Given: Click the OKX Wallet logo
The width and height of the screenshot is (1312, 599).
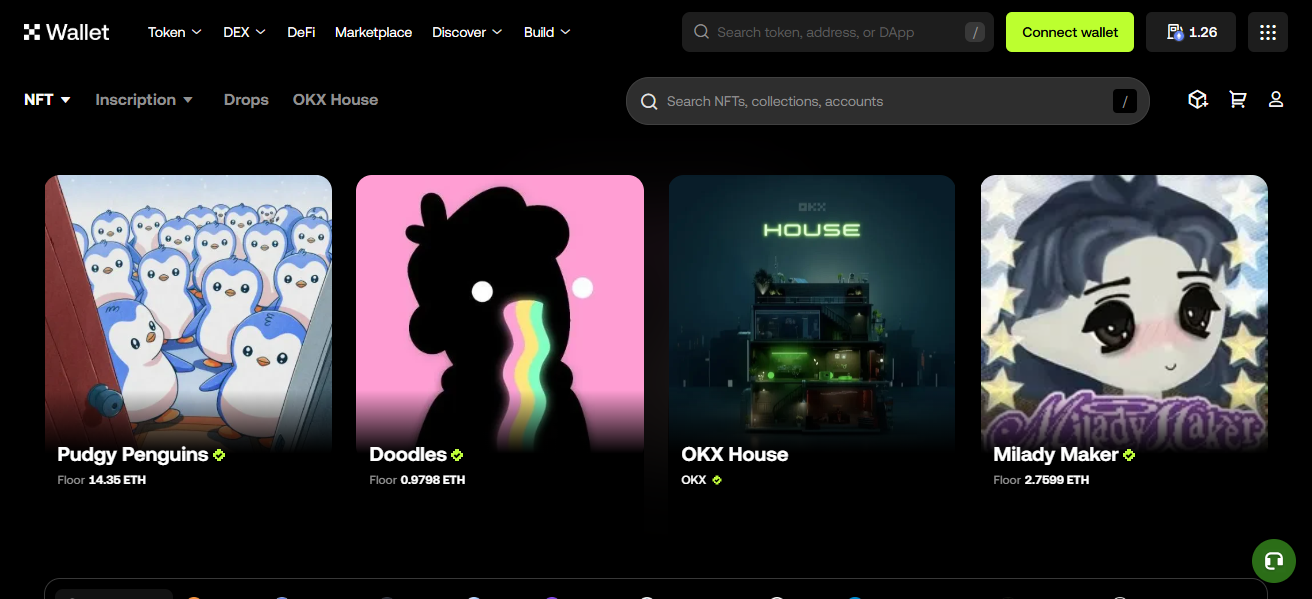Looking at the screenshot, I should (x=66, y=32).
